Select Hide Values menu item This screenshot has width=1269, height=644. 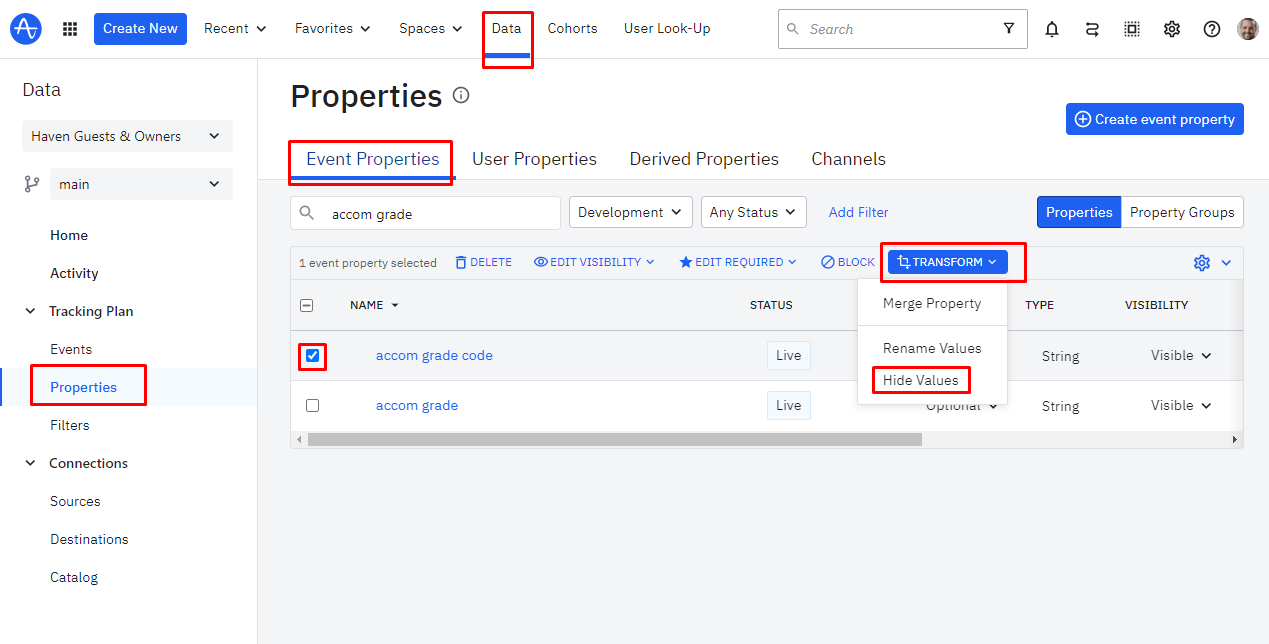[x=921, y=380]
